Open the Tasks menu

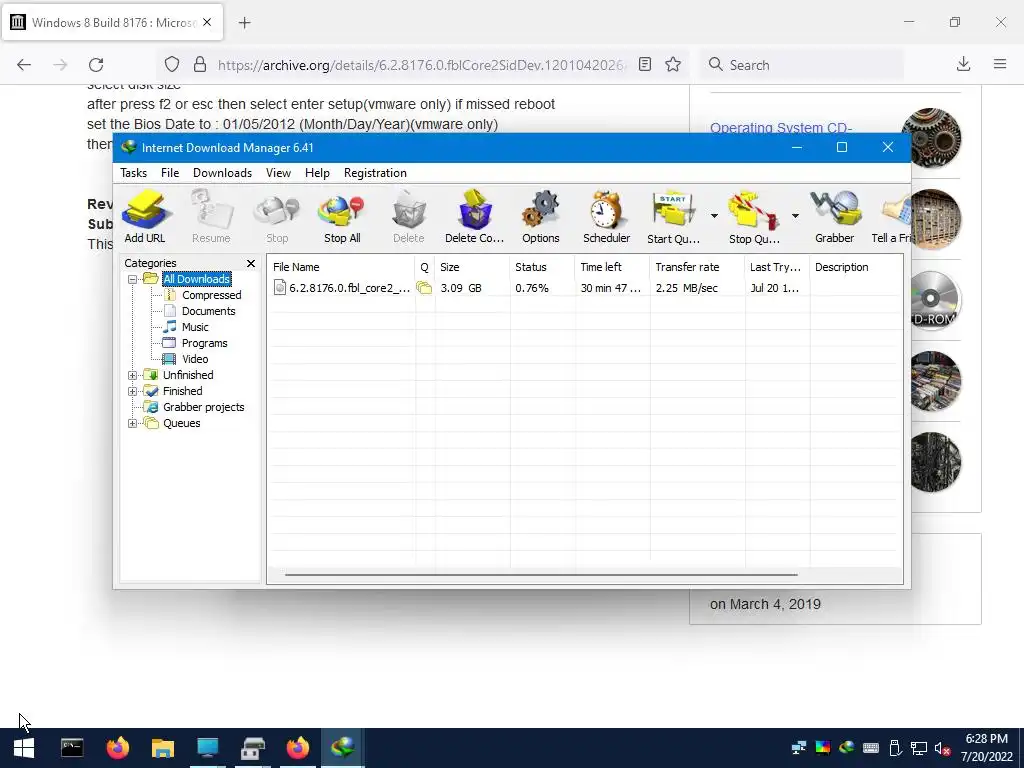click(x=133, y=172)
